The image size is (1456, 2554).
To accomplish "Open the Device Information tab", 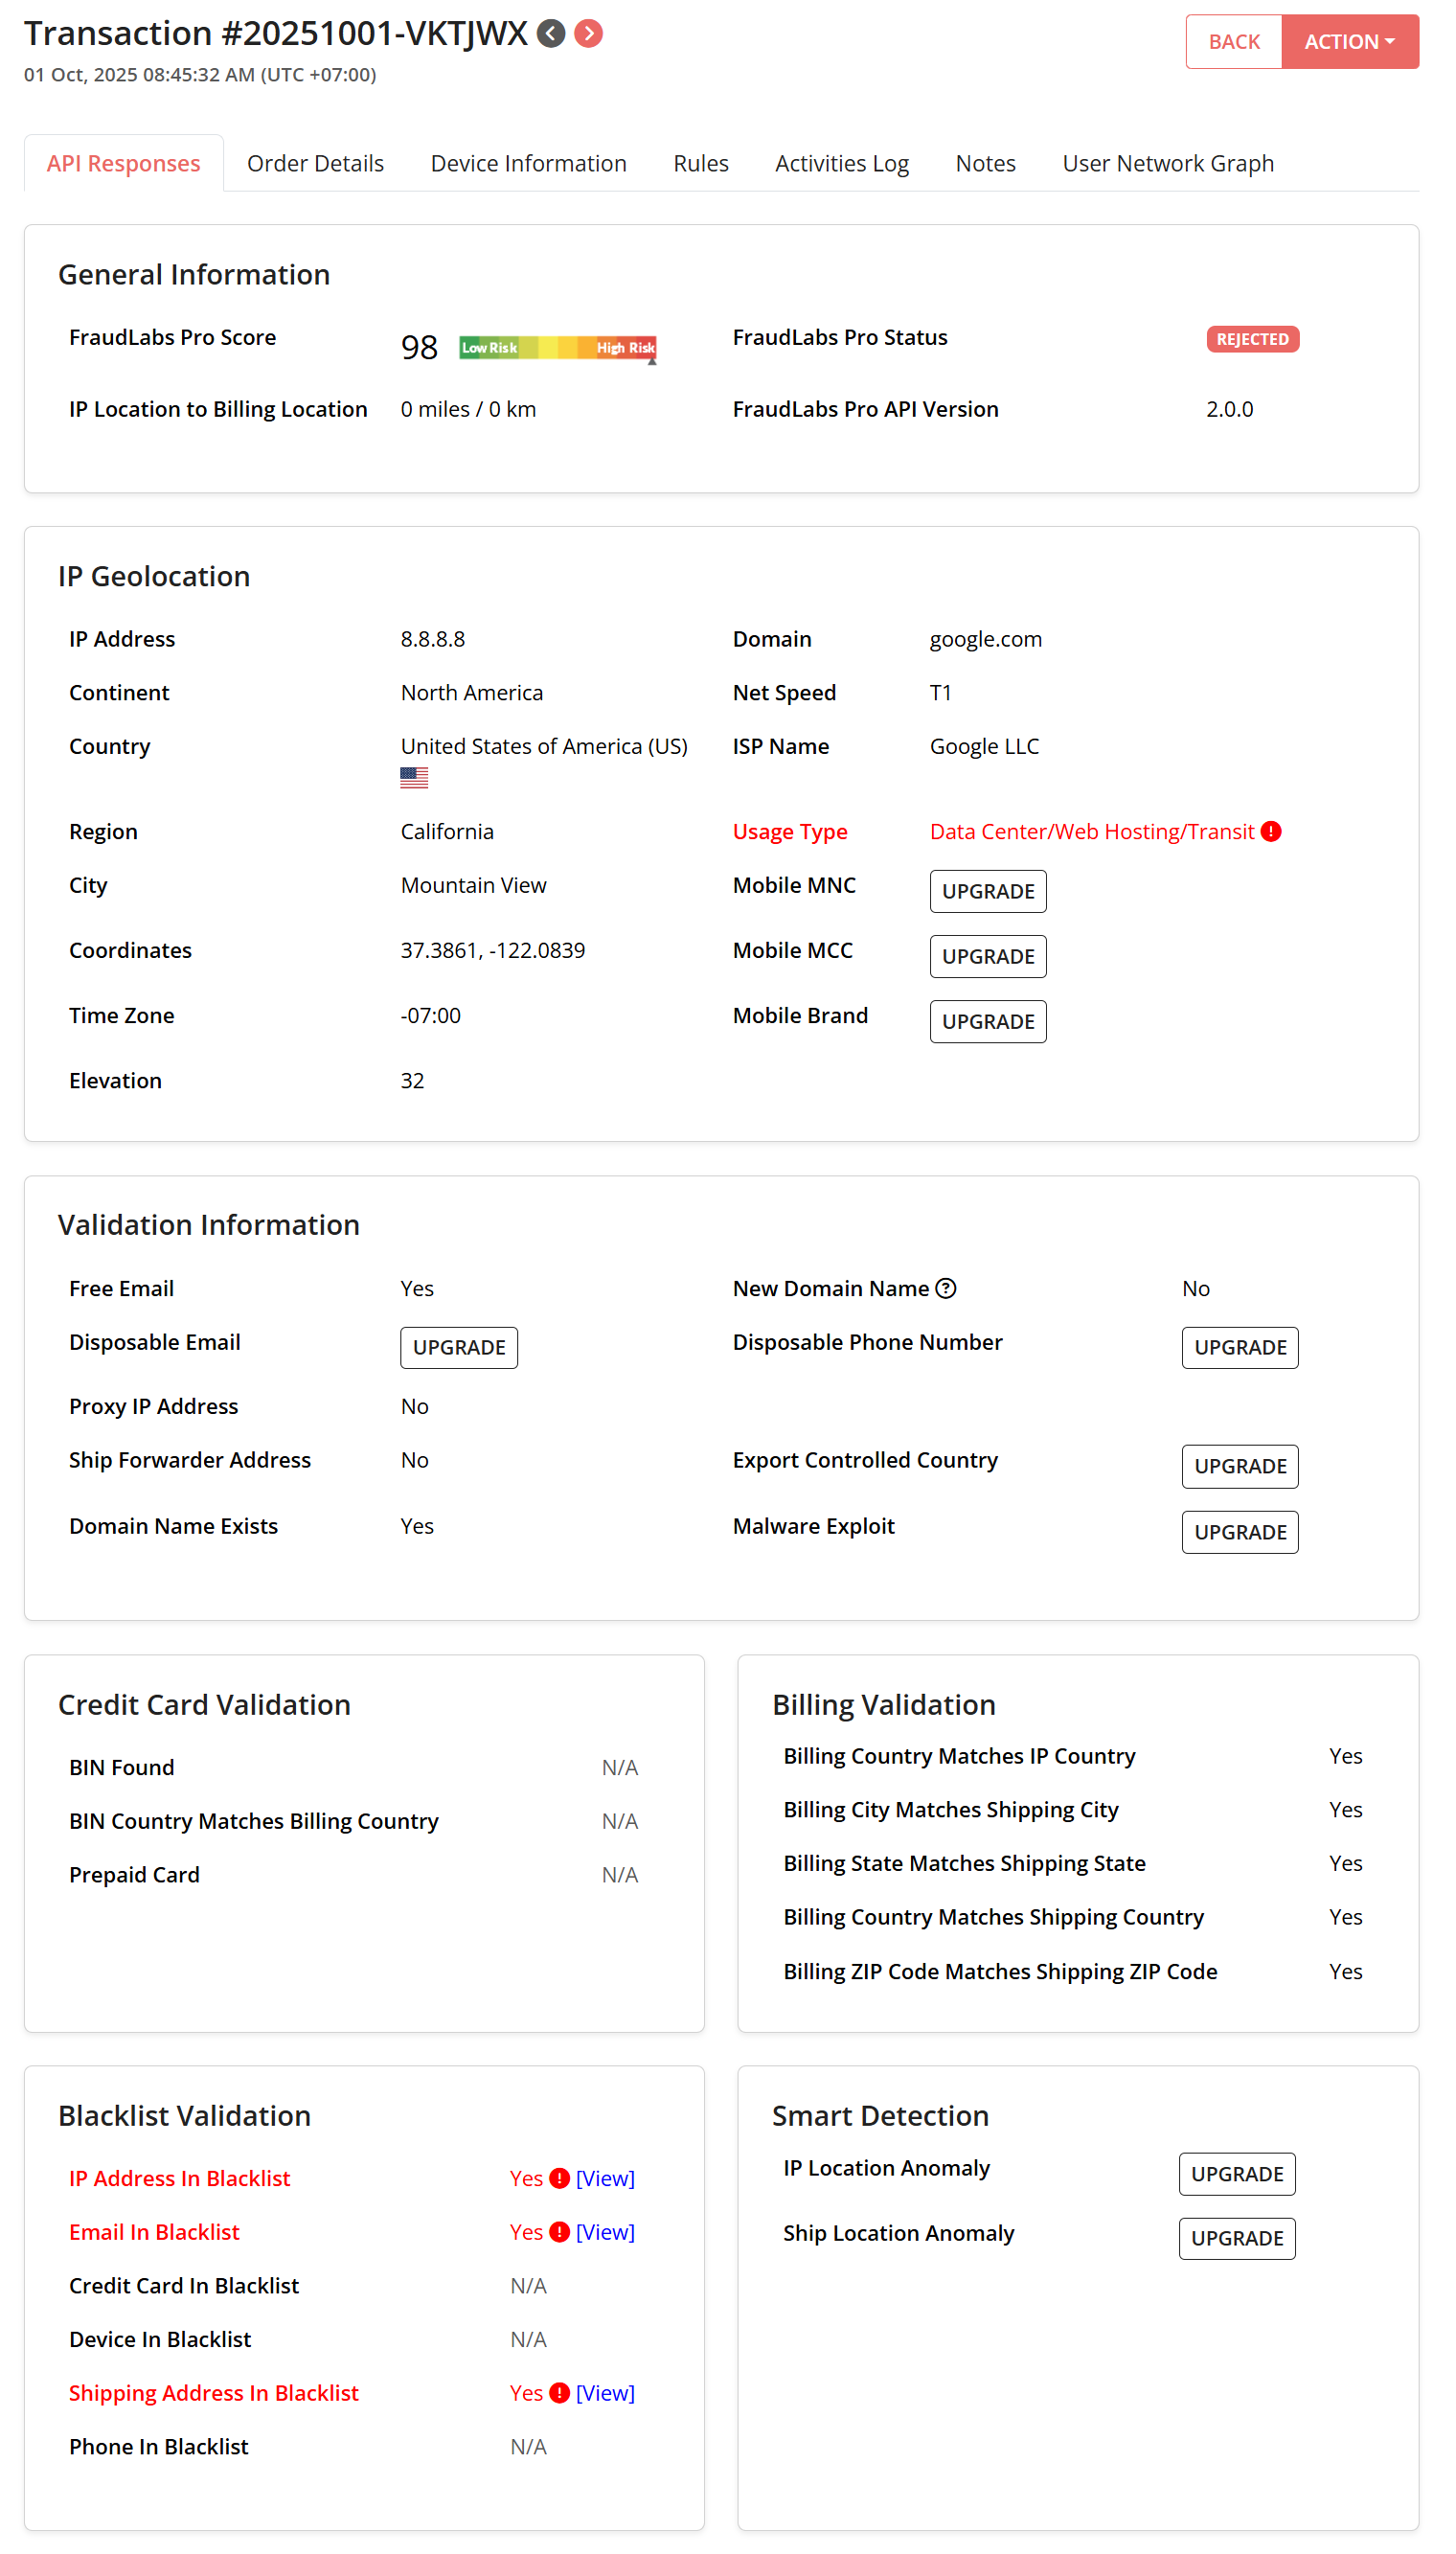I will (x=528, y=164).
